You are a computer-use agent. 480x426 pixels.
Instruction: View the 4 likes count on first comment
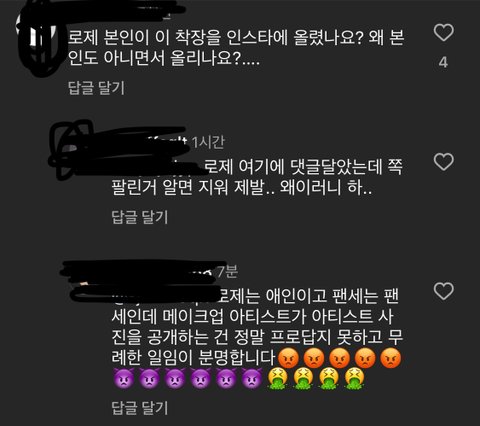pos(443,62)
